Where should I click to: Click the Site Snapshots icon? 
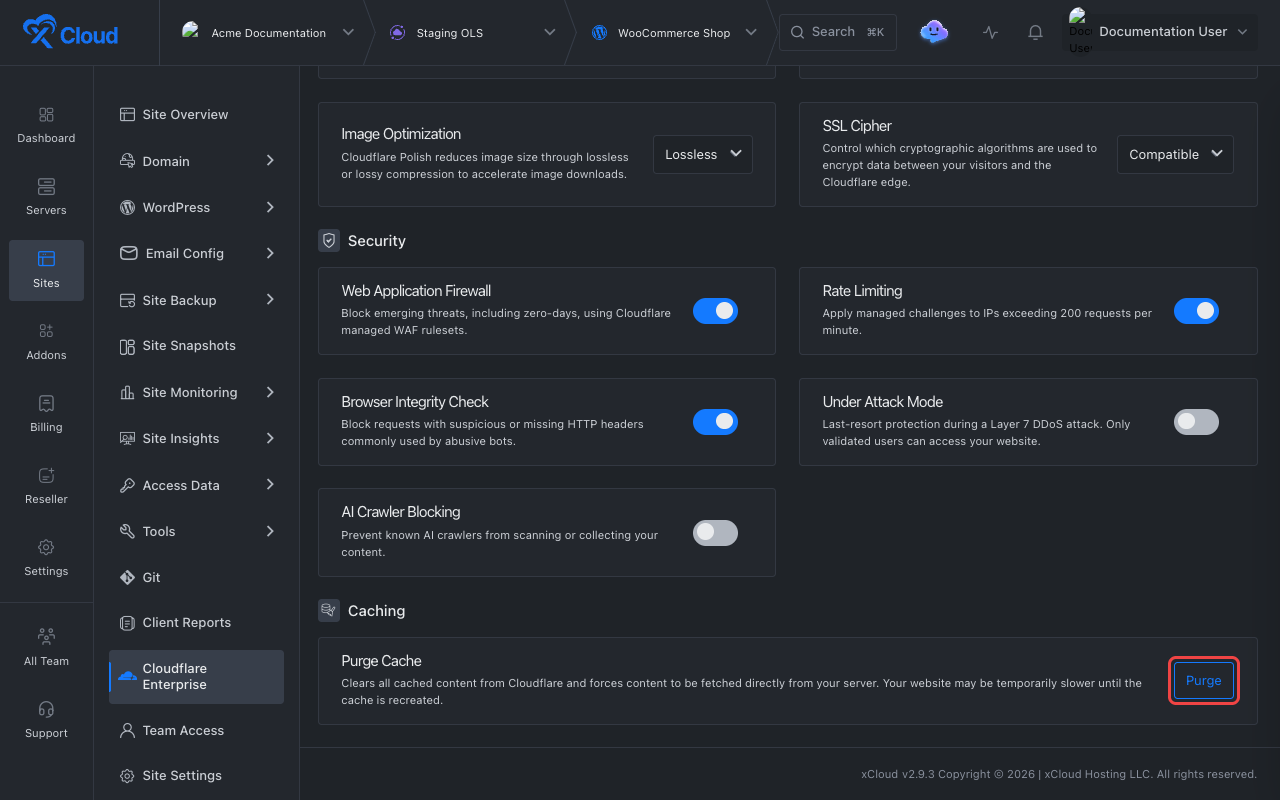127,346
